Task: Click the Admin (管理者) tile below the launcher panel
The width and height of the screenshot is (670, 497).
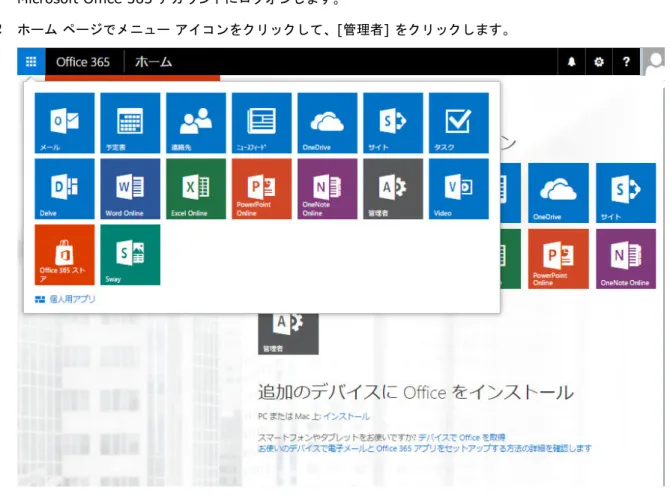Action: pyautogui.click(x=288, y=333)
